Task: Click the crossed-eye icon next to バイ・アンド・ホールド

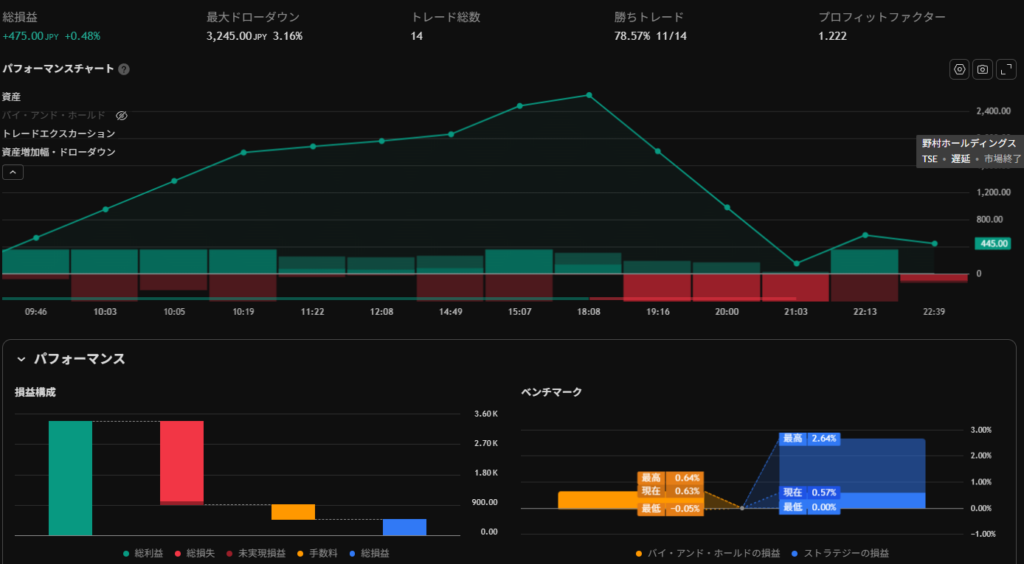Action: (x=122, y=116)
